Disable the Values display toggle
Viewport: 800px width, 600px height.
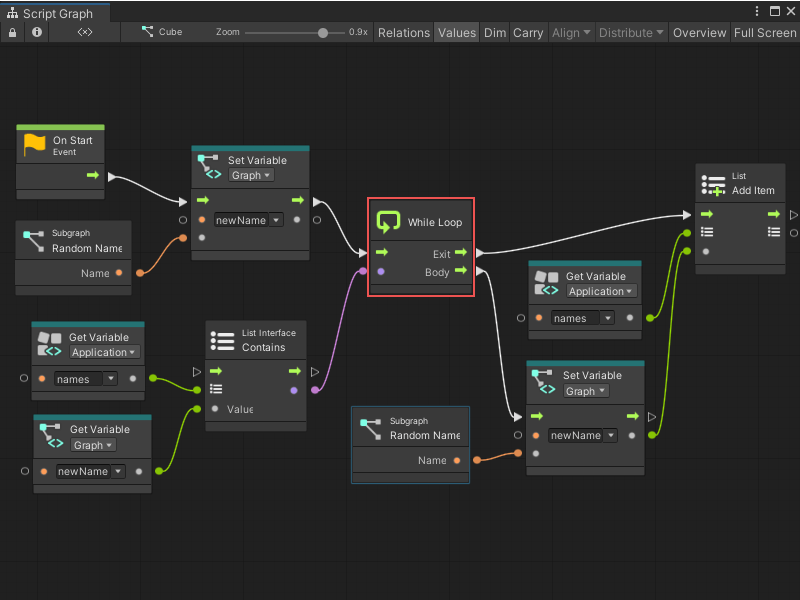coord(457,32)
